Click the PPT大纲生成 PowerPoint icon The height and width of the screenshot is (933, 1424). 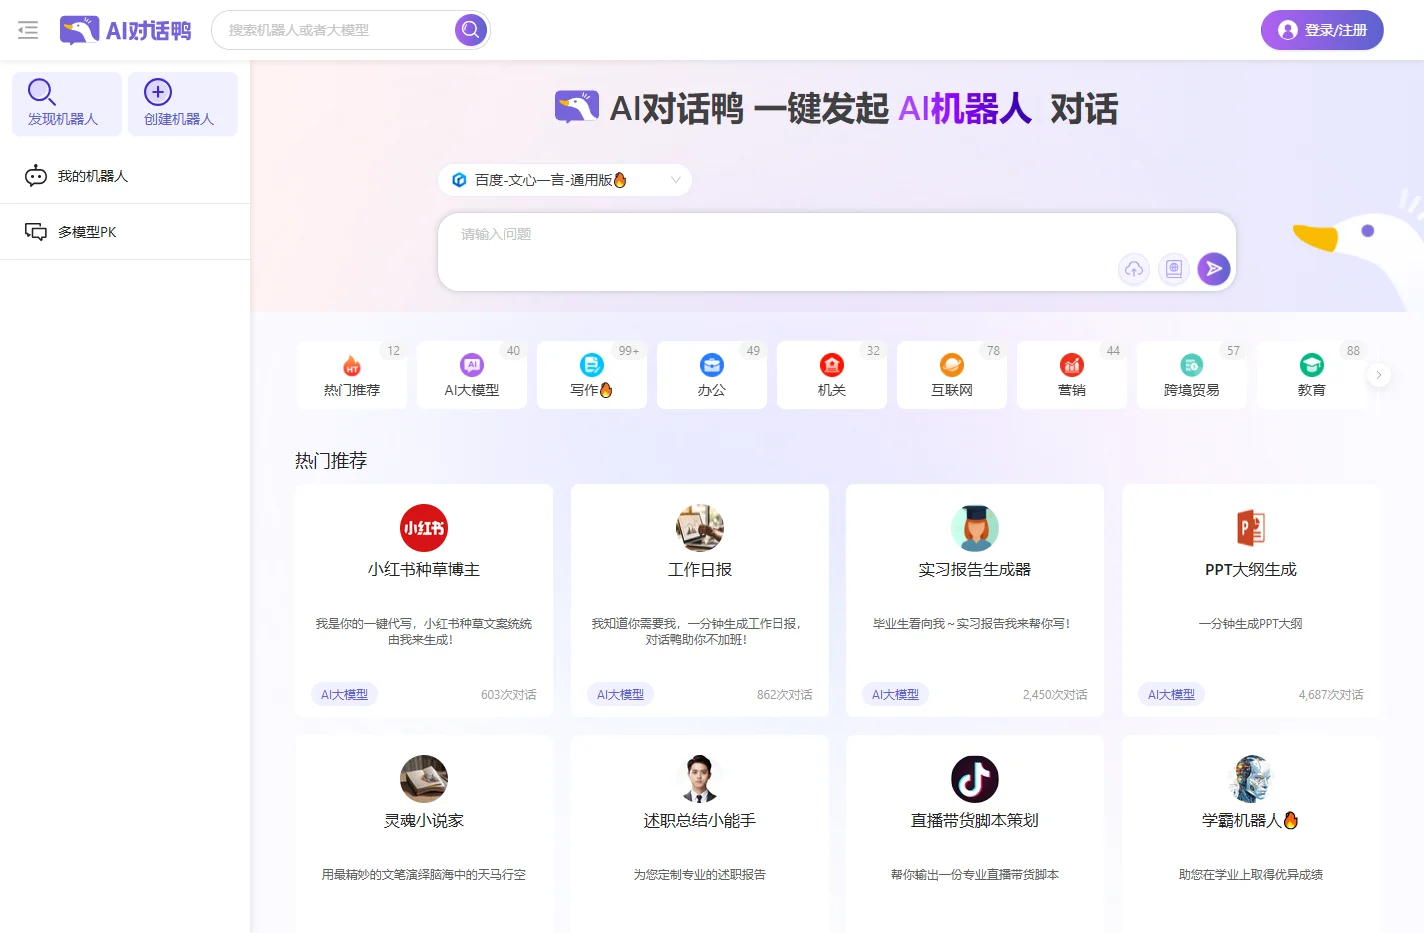tap(1251, 528)
